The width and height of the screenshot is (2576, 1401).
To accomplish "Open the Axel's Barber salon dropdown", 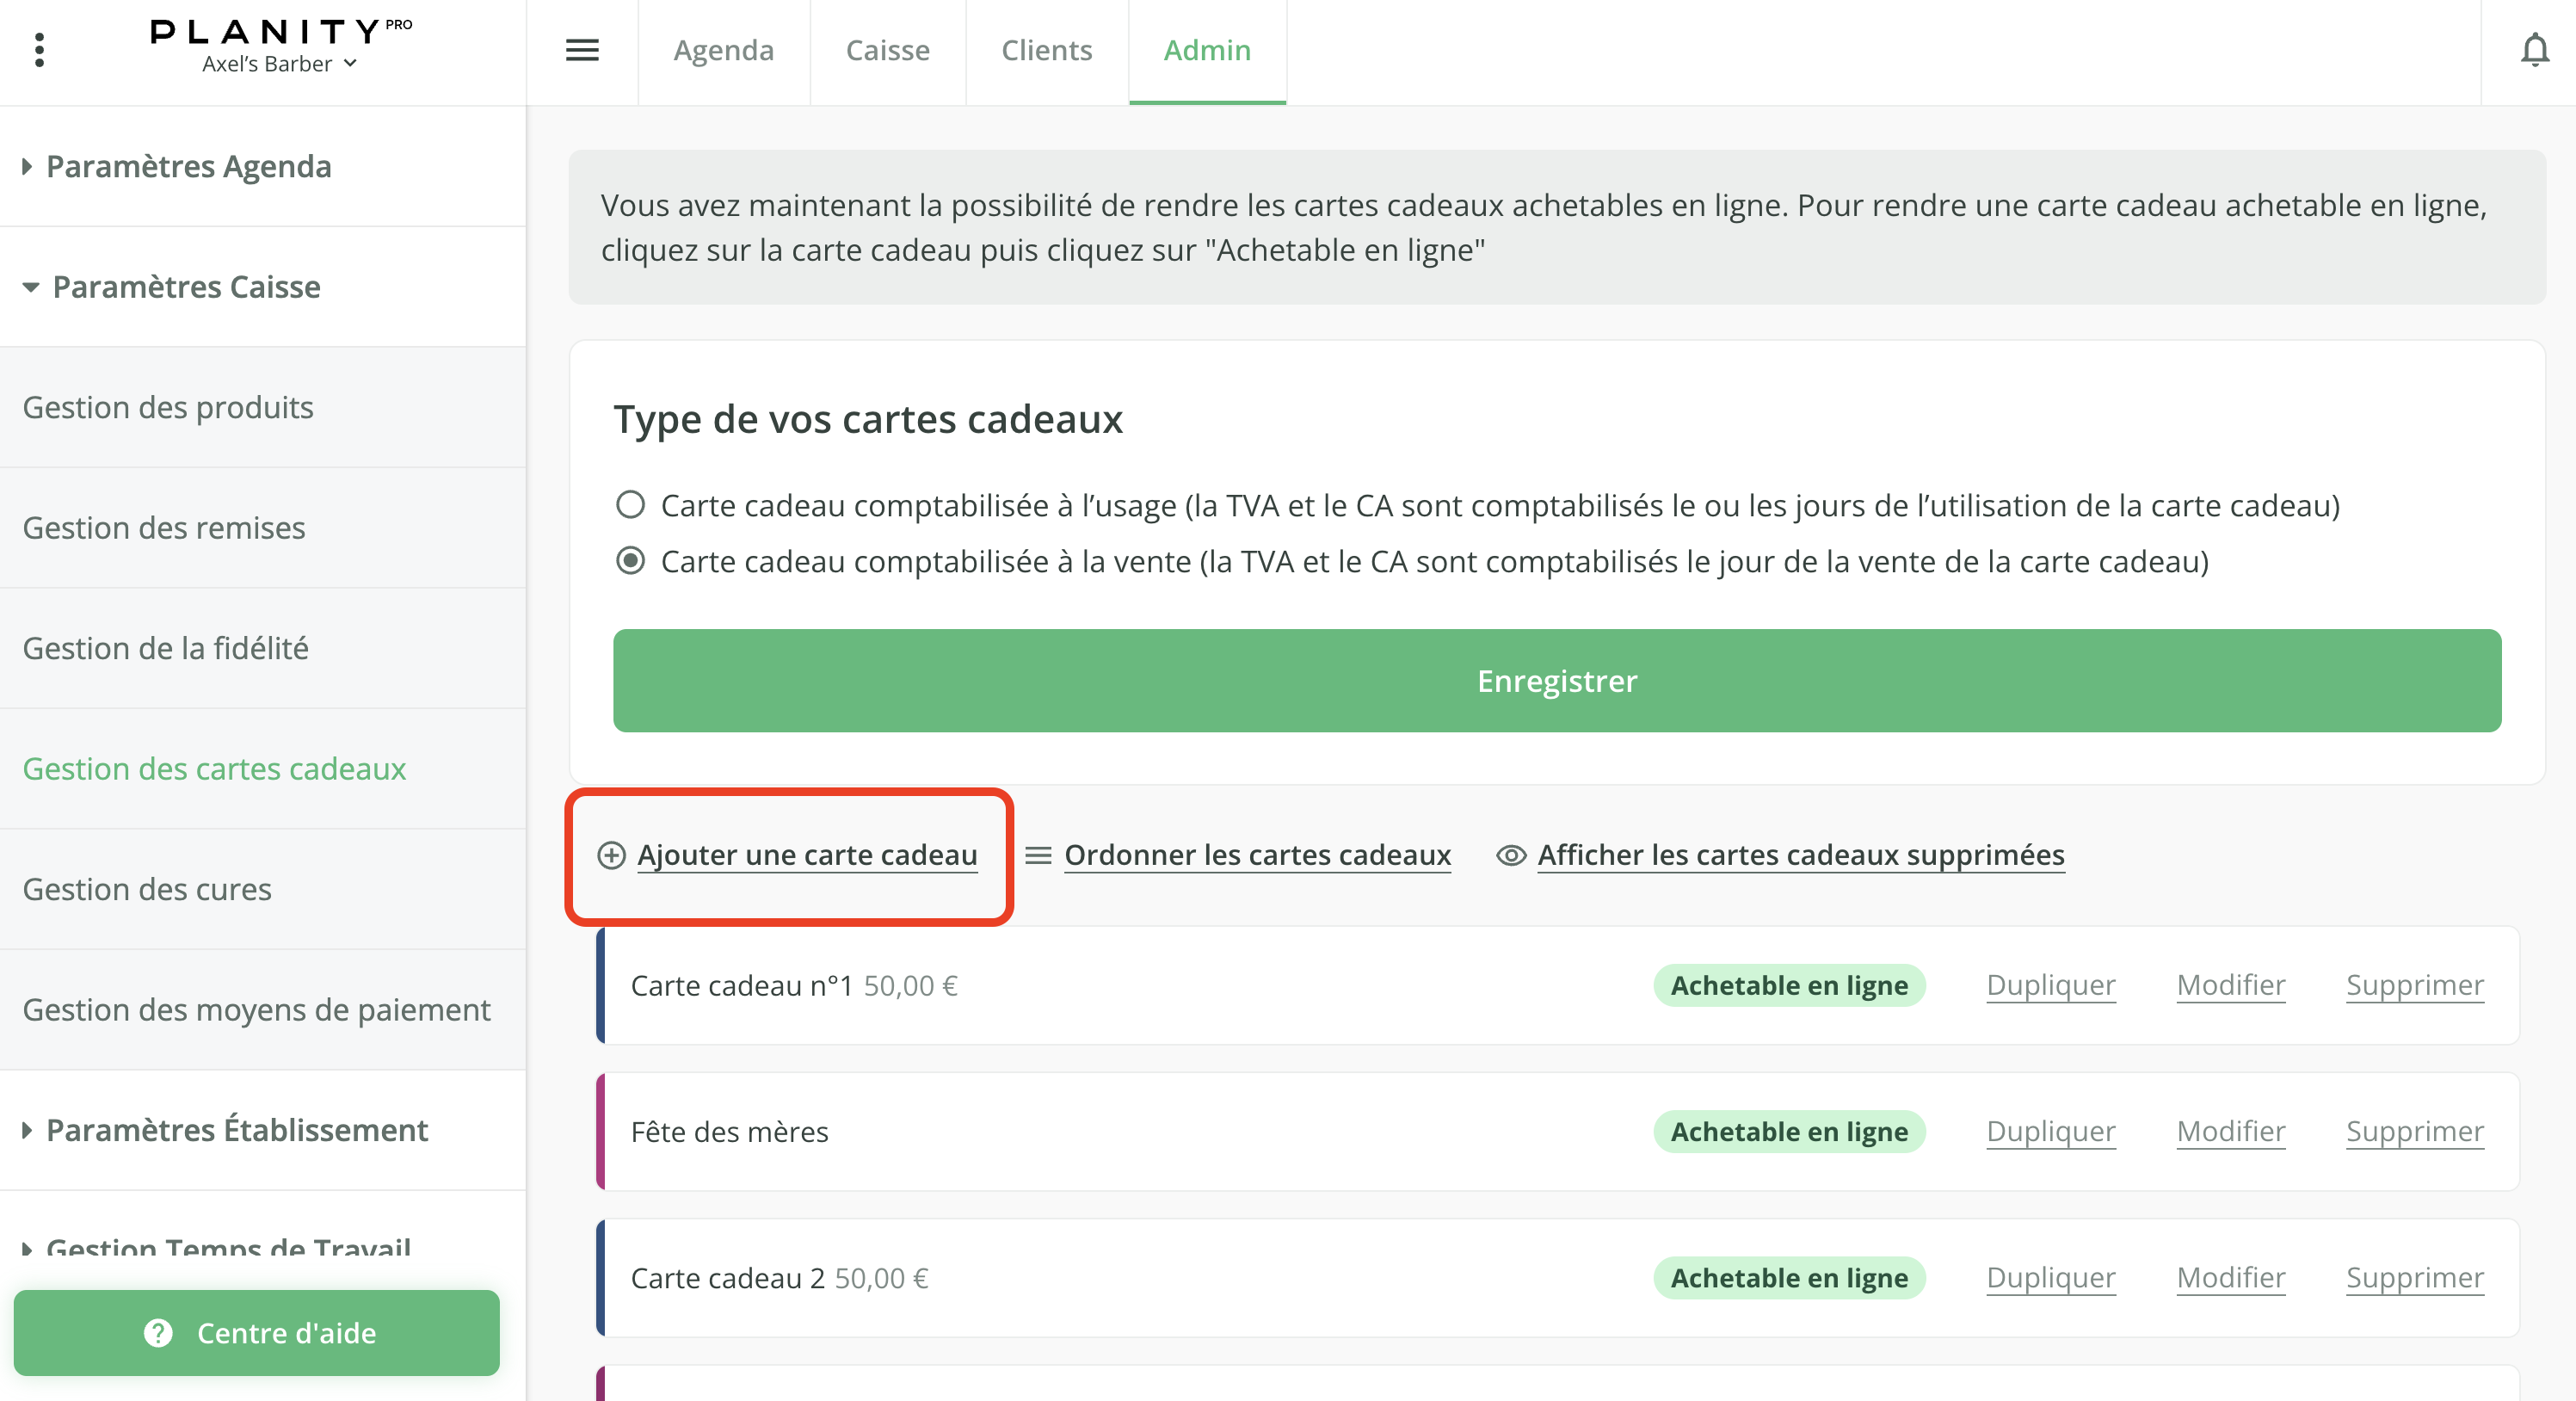I will [280, 64].
